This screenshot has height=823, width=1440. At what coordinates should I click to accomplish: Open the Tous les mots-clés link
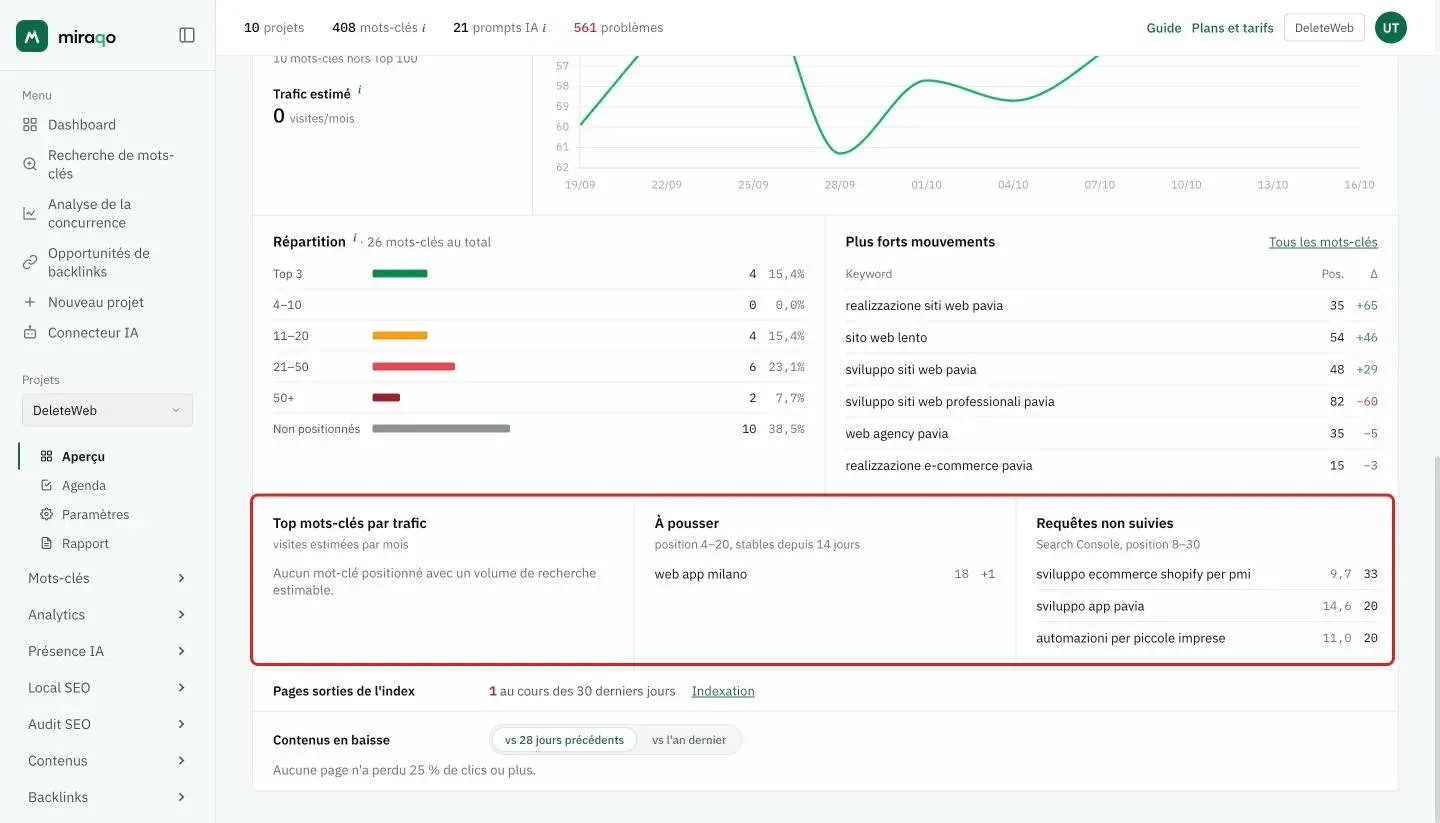pyautogui.click(x=1323, y=242)
